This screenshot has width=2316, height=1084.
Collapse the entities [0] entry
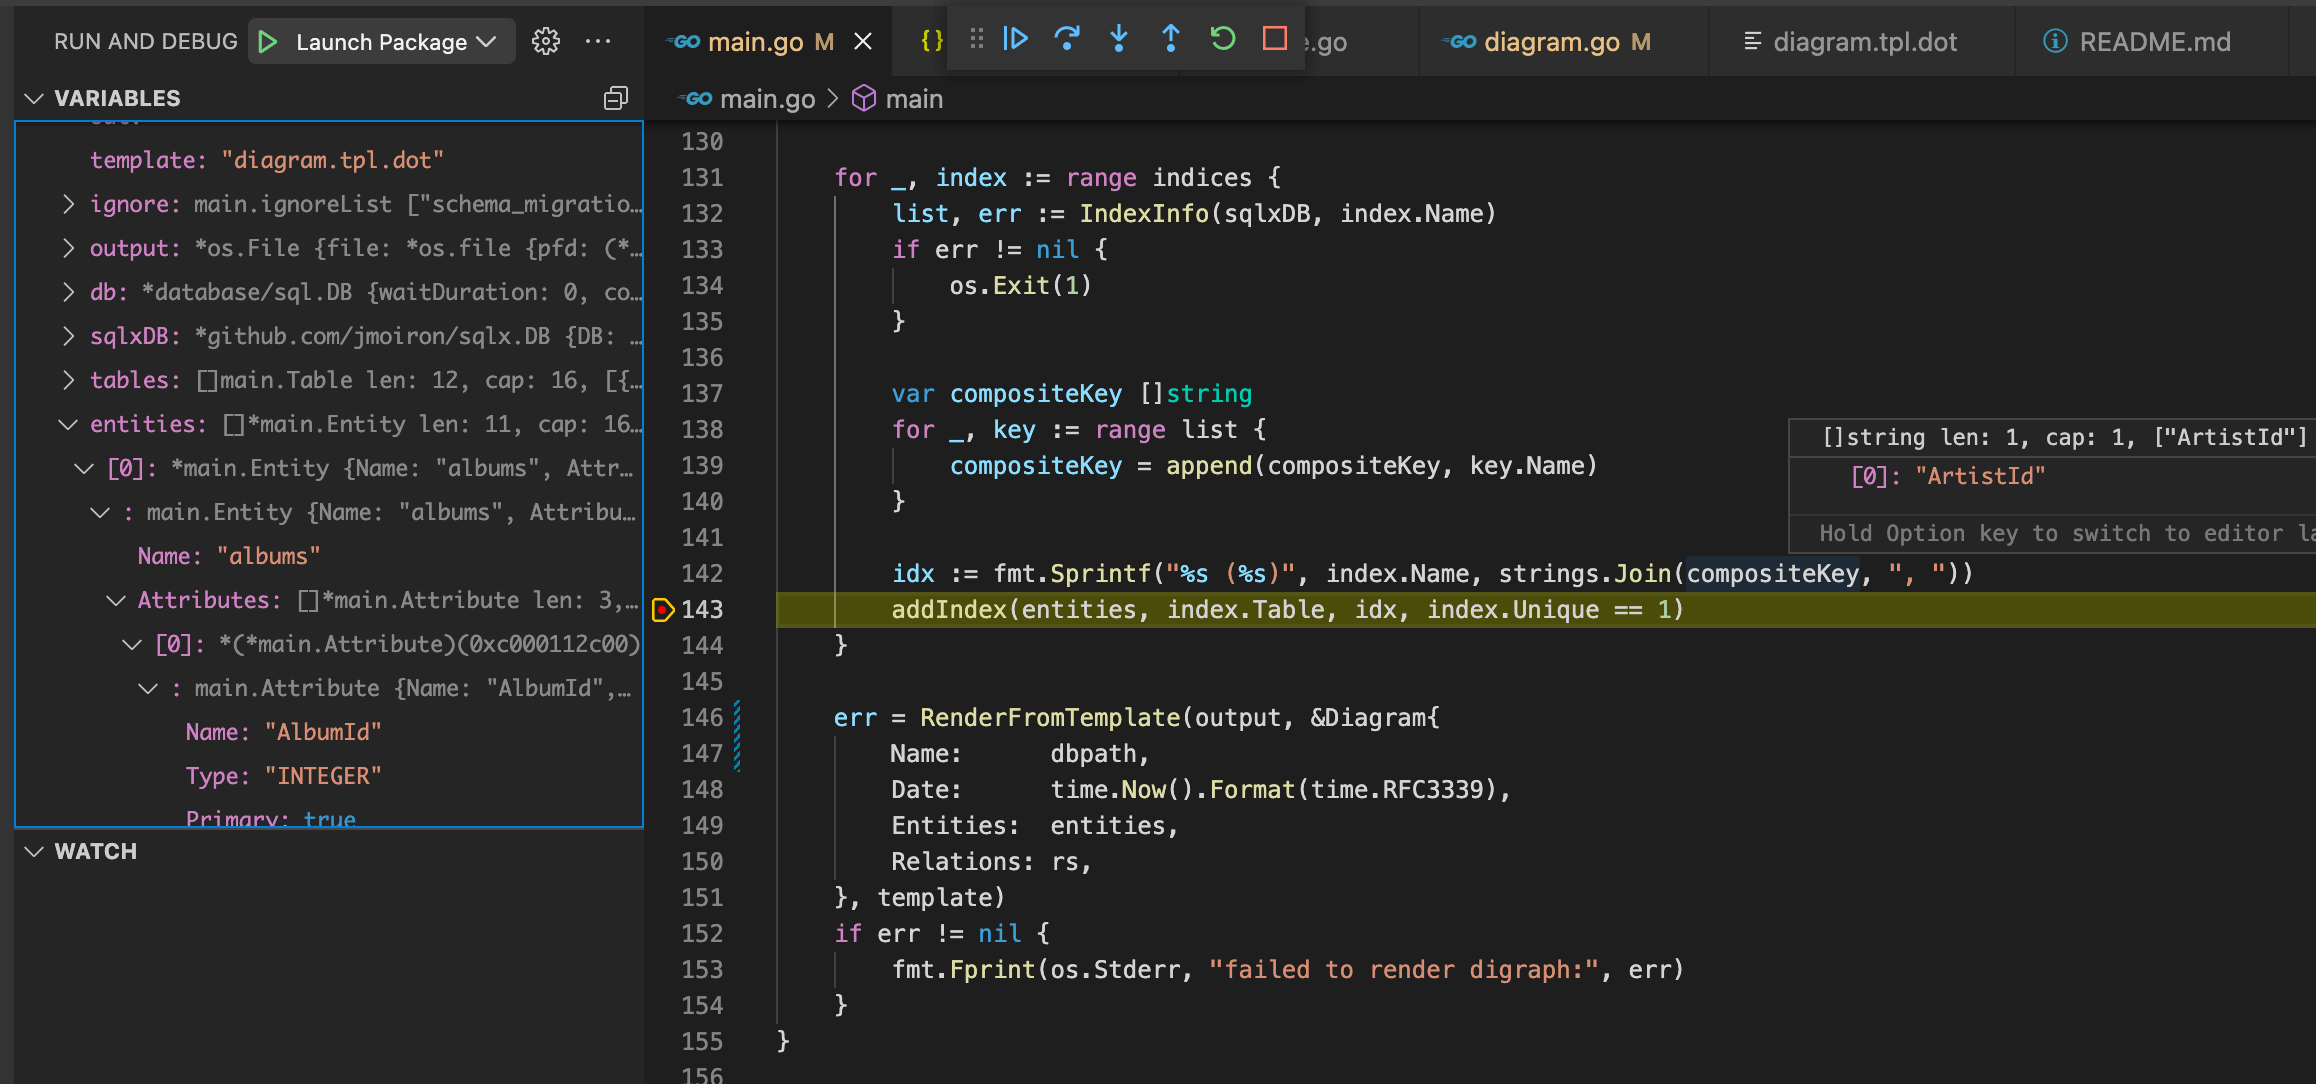pos(84,468)
